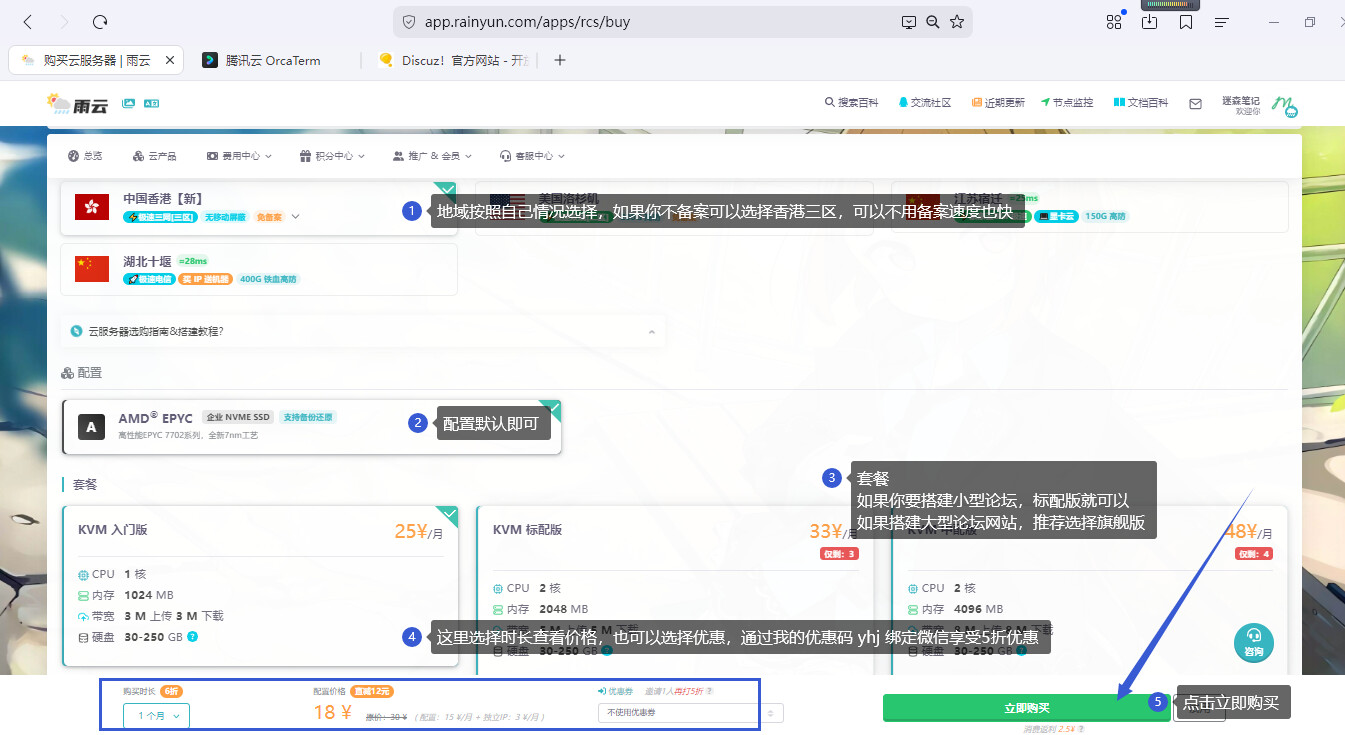The width and height of the screenshot is (1345, 735).
Task: Expand 推广 & 会员 menu
Action: [x=431, y=156]
